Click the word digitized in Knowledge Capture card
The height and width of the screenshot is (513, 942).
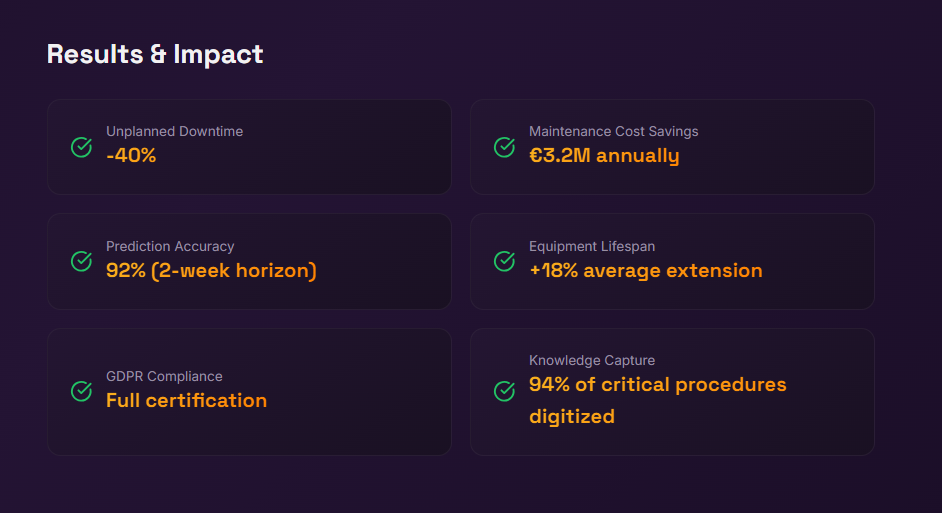[572, 416]
